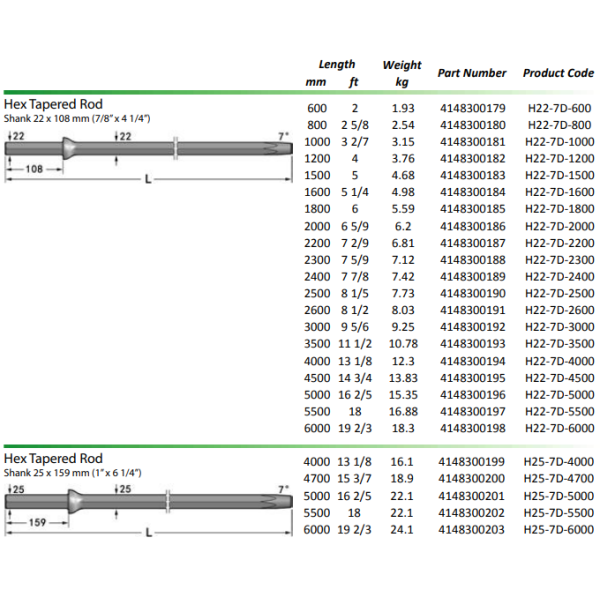The height and width of the screenshot is (600, 600).
Task: Select product code H22-7D-2500
Action: pyautogui.click(x=559, y=293)
